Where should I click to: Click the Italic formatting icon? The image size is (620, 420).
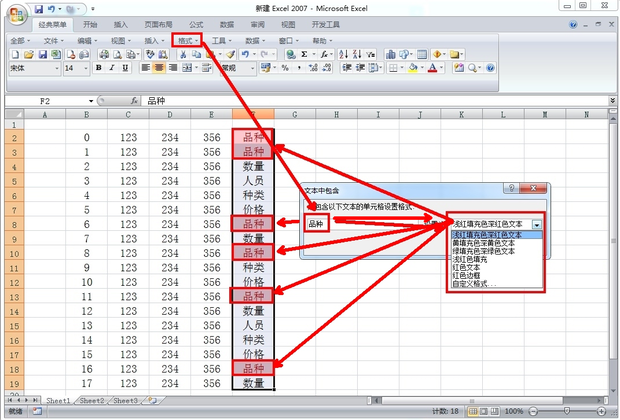pyautogui.click(x=113, y=68)
